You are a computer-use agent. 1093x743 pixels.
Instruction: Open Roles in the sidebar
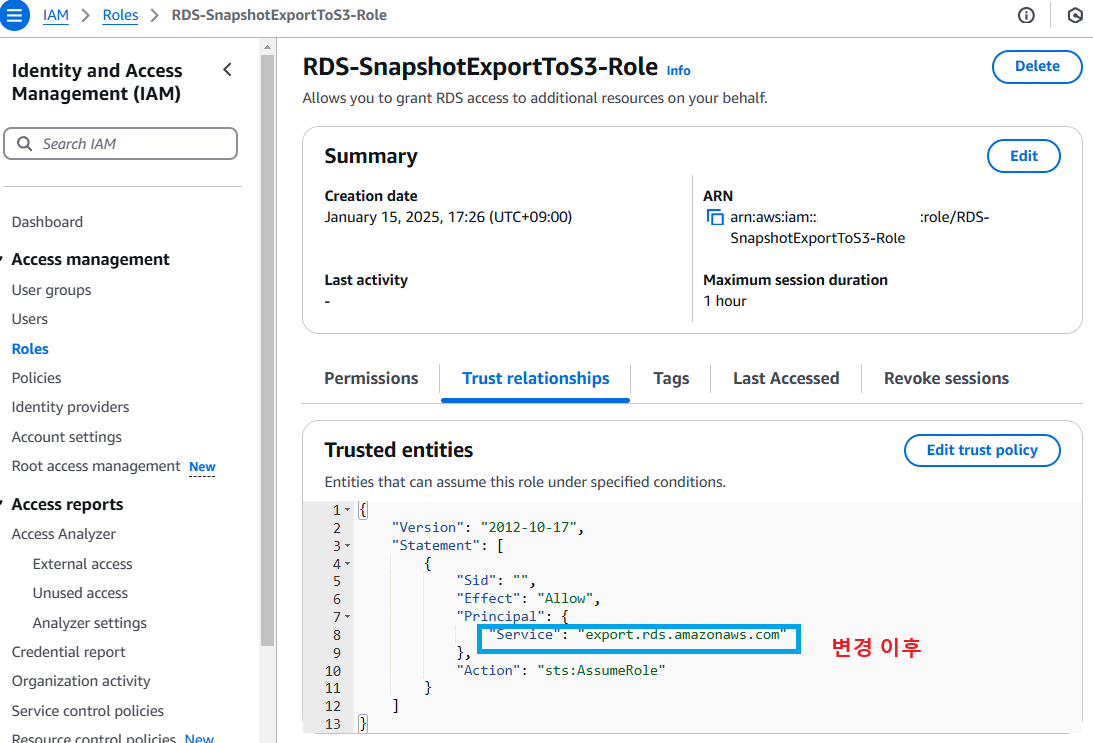point(30,349)
